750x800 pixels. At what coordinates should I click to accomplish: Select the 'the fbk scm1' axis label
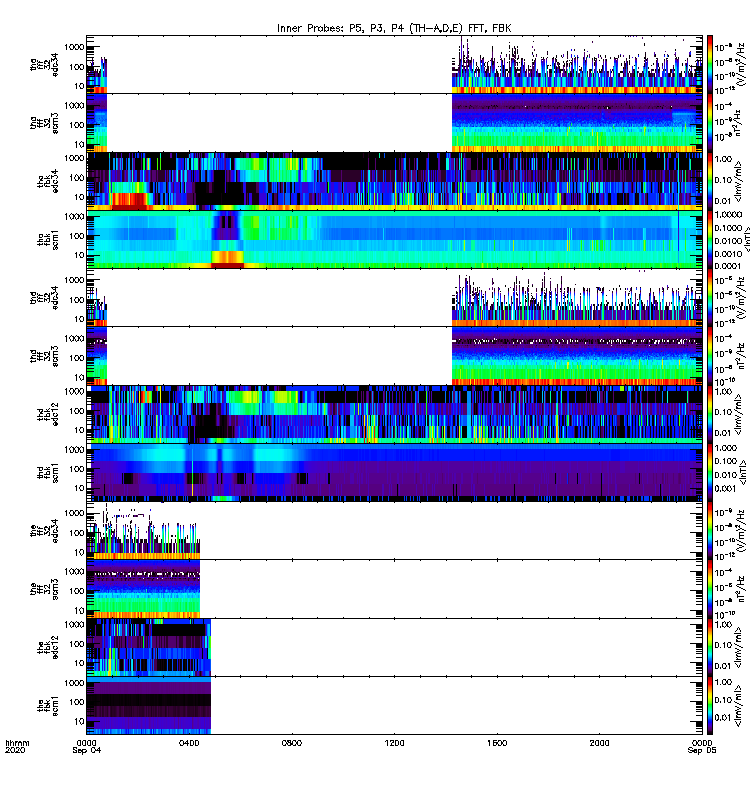(x=48, y=706)
